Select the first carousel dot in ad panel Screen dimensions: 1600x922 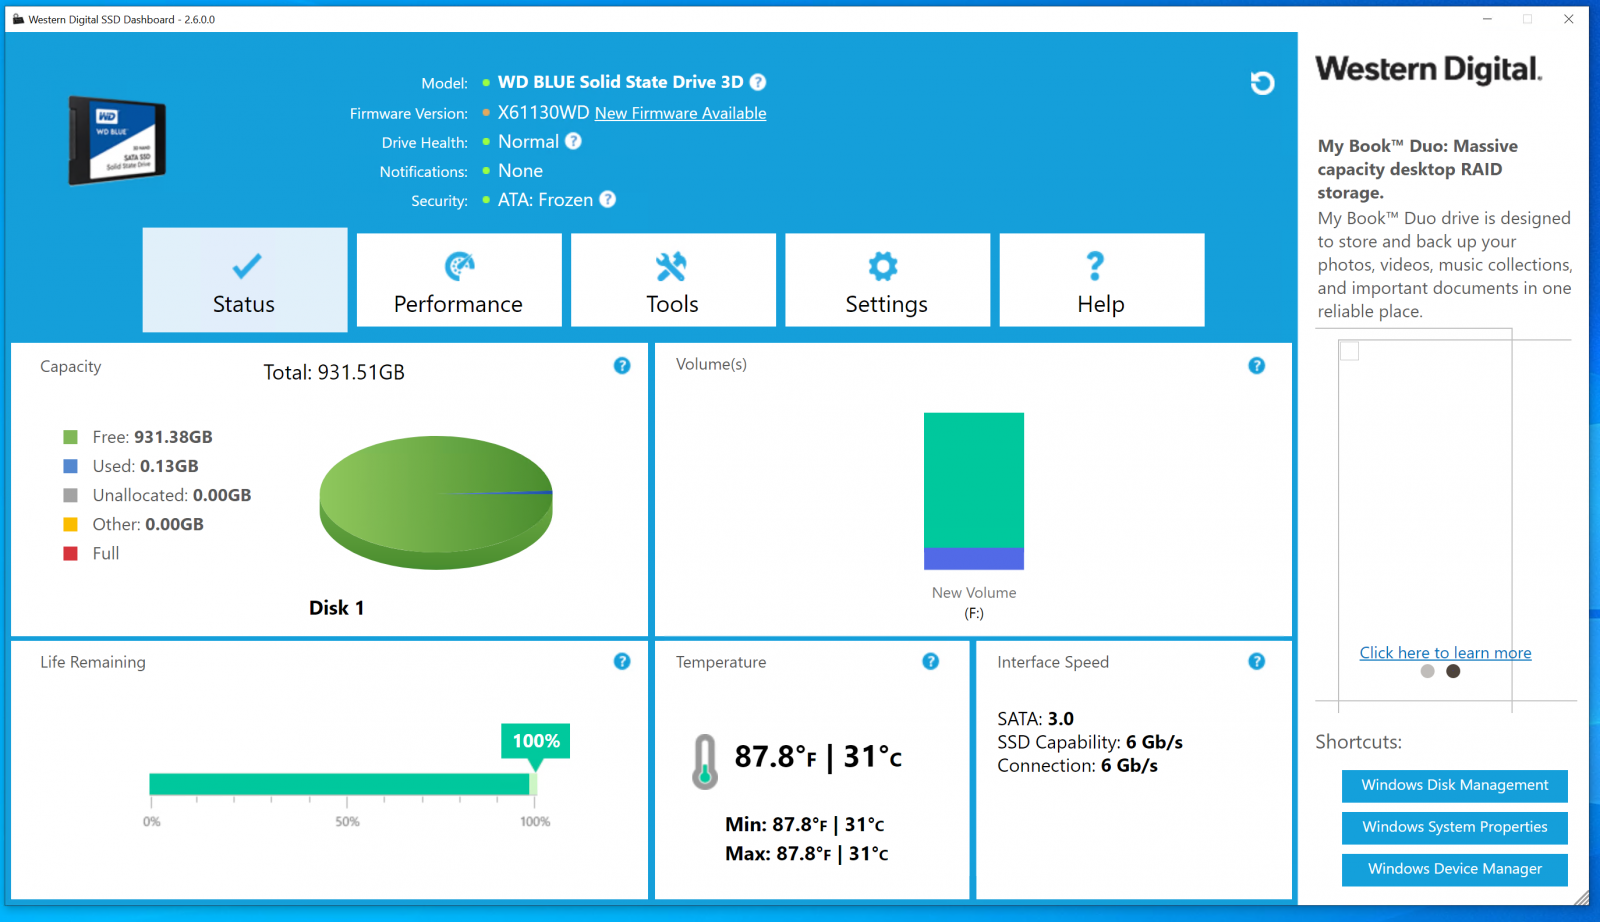tap(1427, 672)
